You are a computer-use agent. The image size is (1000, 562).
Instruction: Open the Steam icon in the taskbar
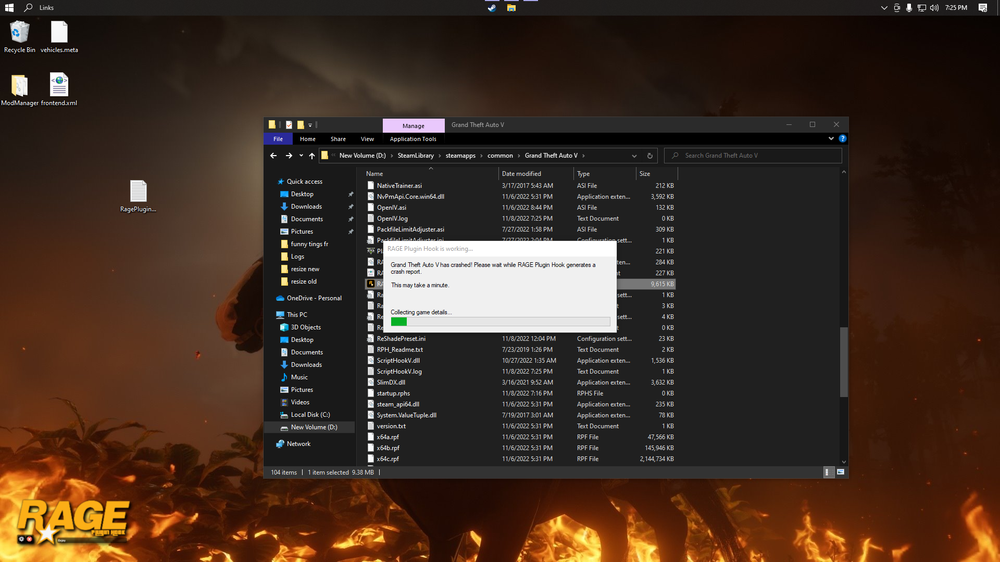pos(492,7)
